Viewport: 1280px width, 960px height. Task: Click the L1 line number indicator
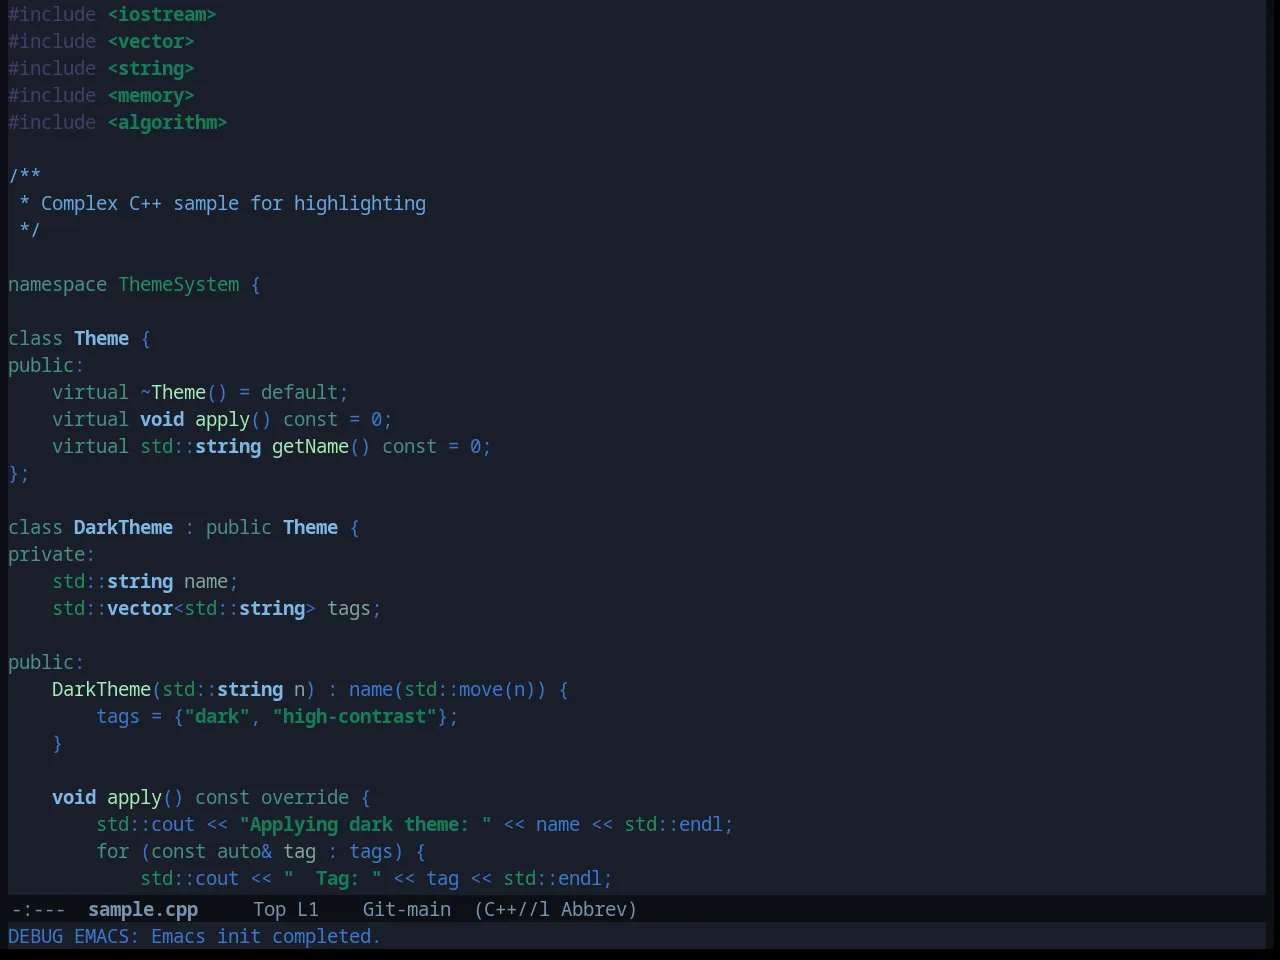point(308,909)
